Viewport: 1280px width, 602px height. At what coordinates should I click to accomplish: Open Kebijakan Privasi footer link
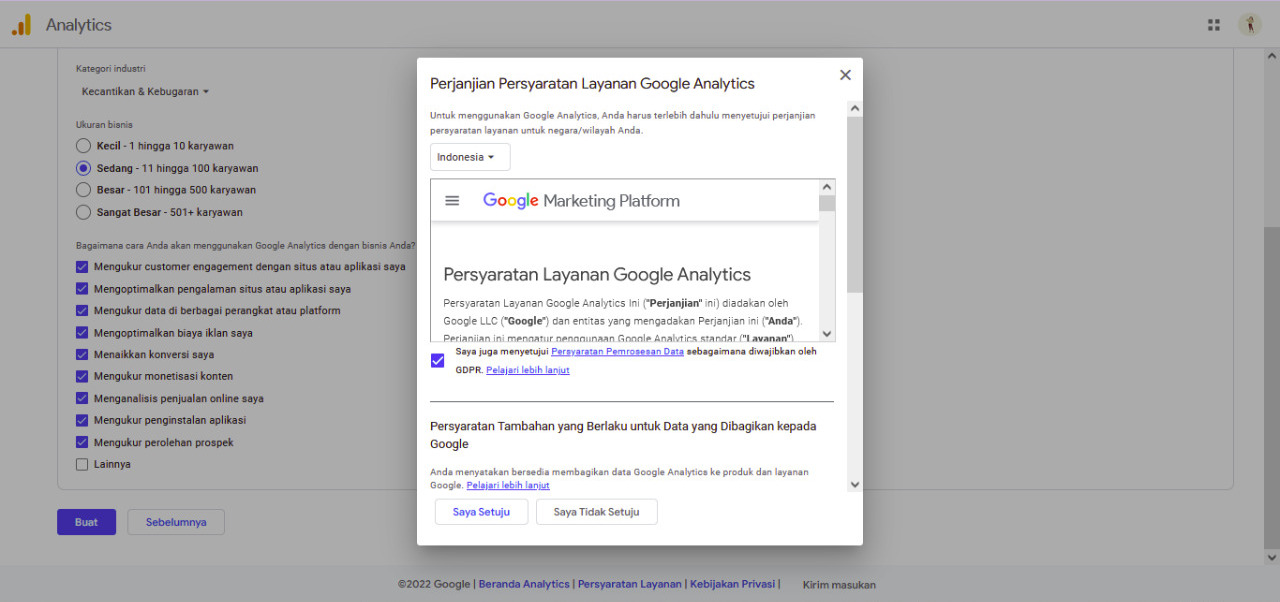[733, 584]
